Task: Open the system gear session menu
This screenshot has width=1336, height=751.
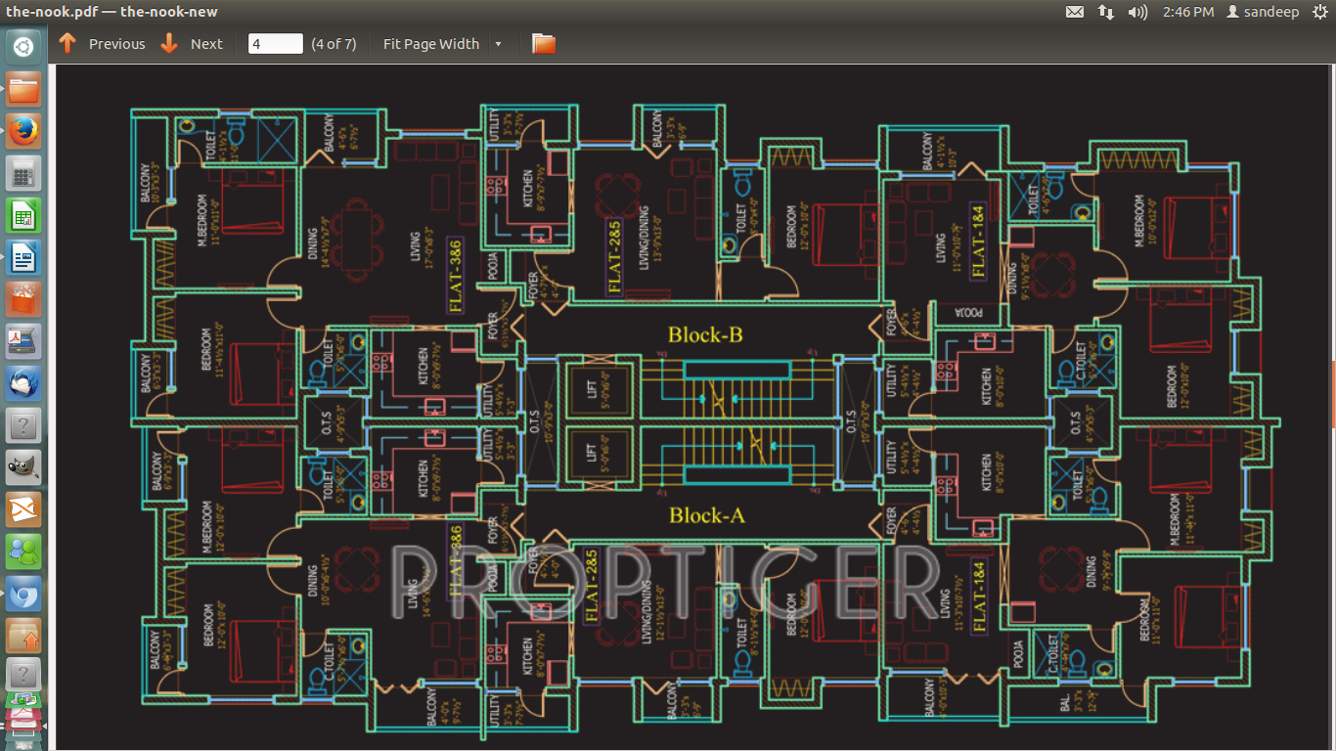Action: click(x=1320, y=12)
